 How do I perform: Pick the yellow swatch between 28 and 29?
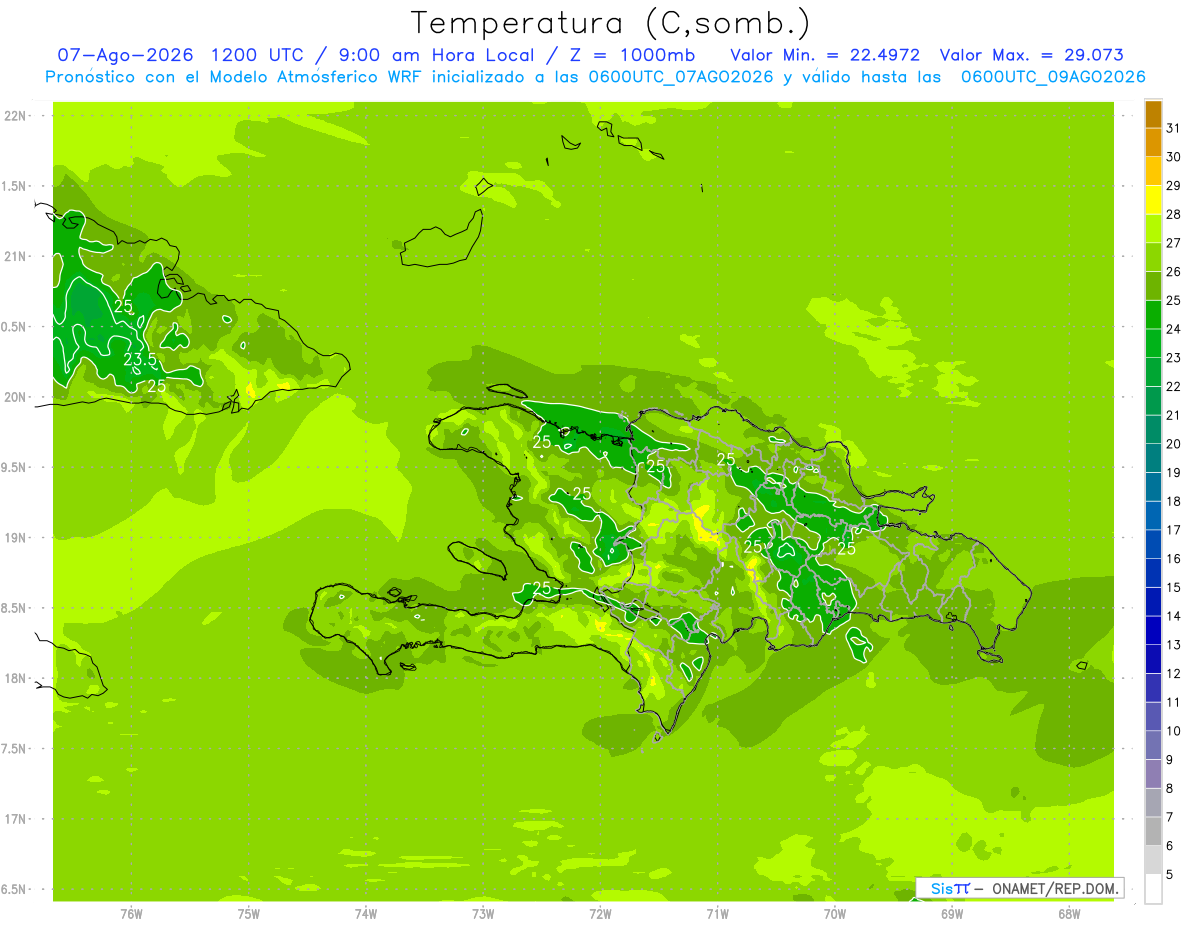point(1153,200)
